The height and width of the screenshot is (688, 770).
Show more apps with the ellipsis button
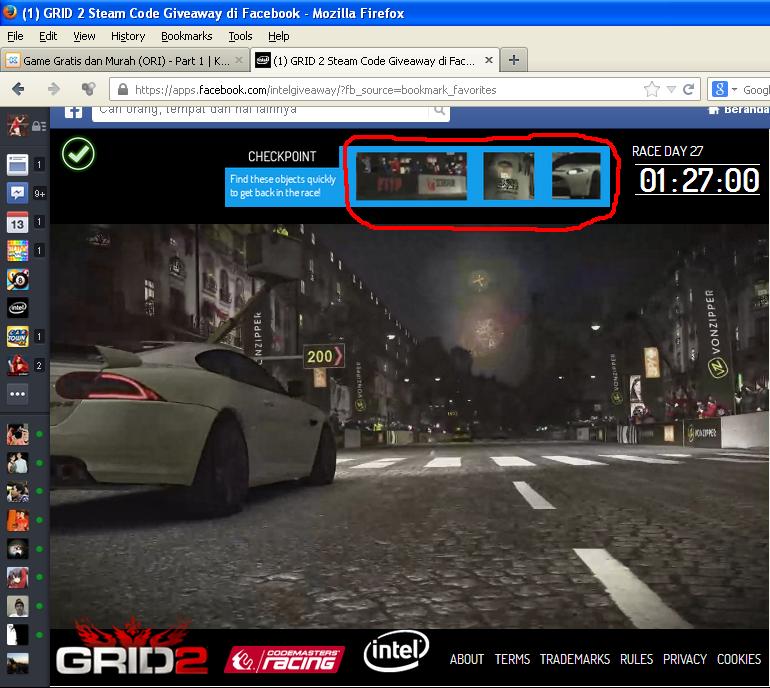click(x=17, y=394)
